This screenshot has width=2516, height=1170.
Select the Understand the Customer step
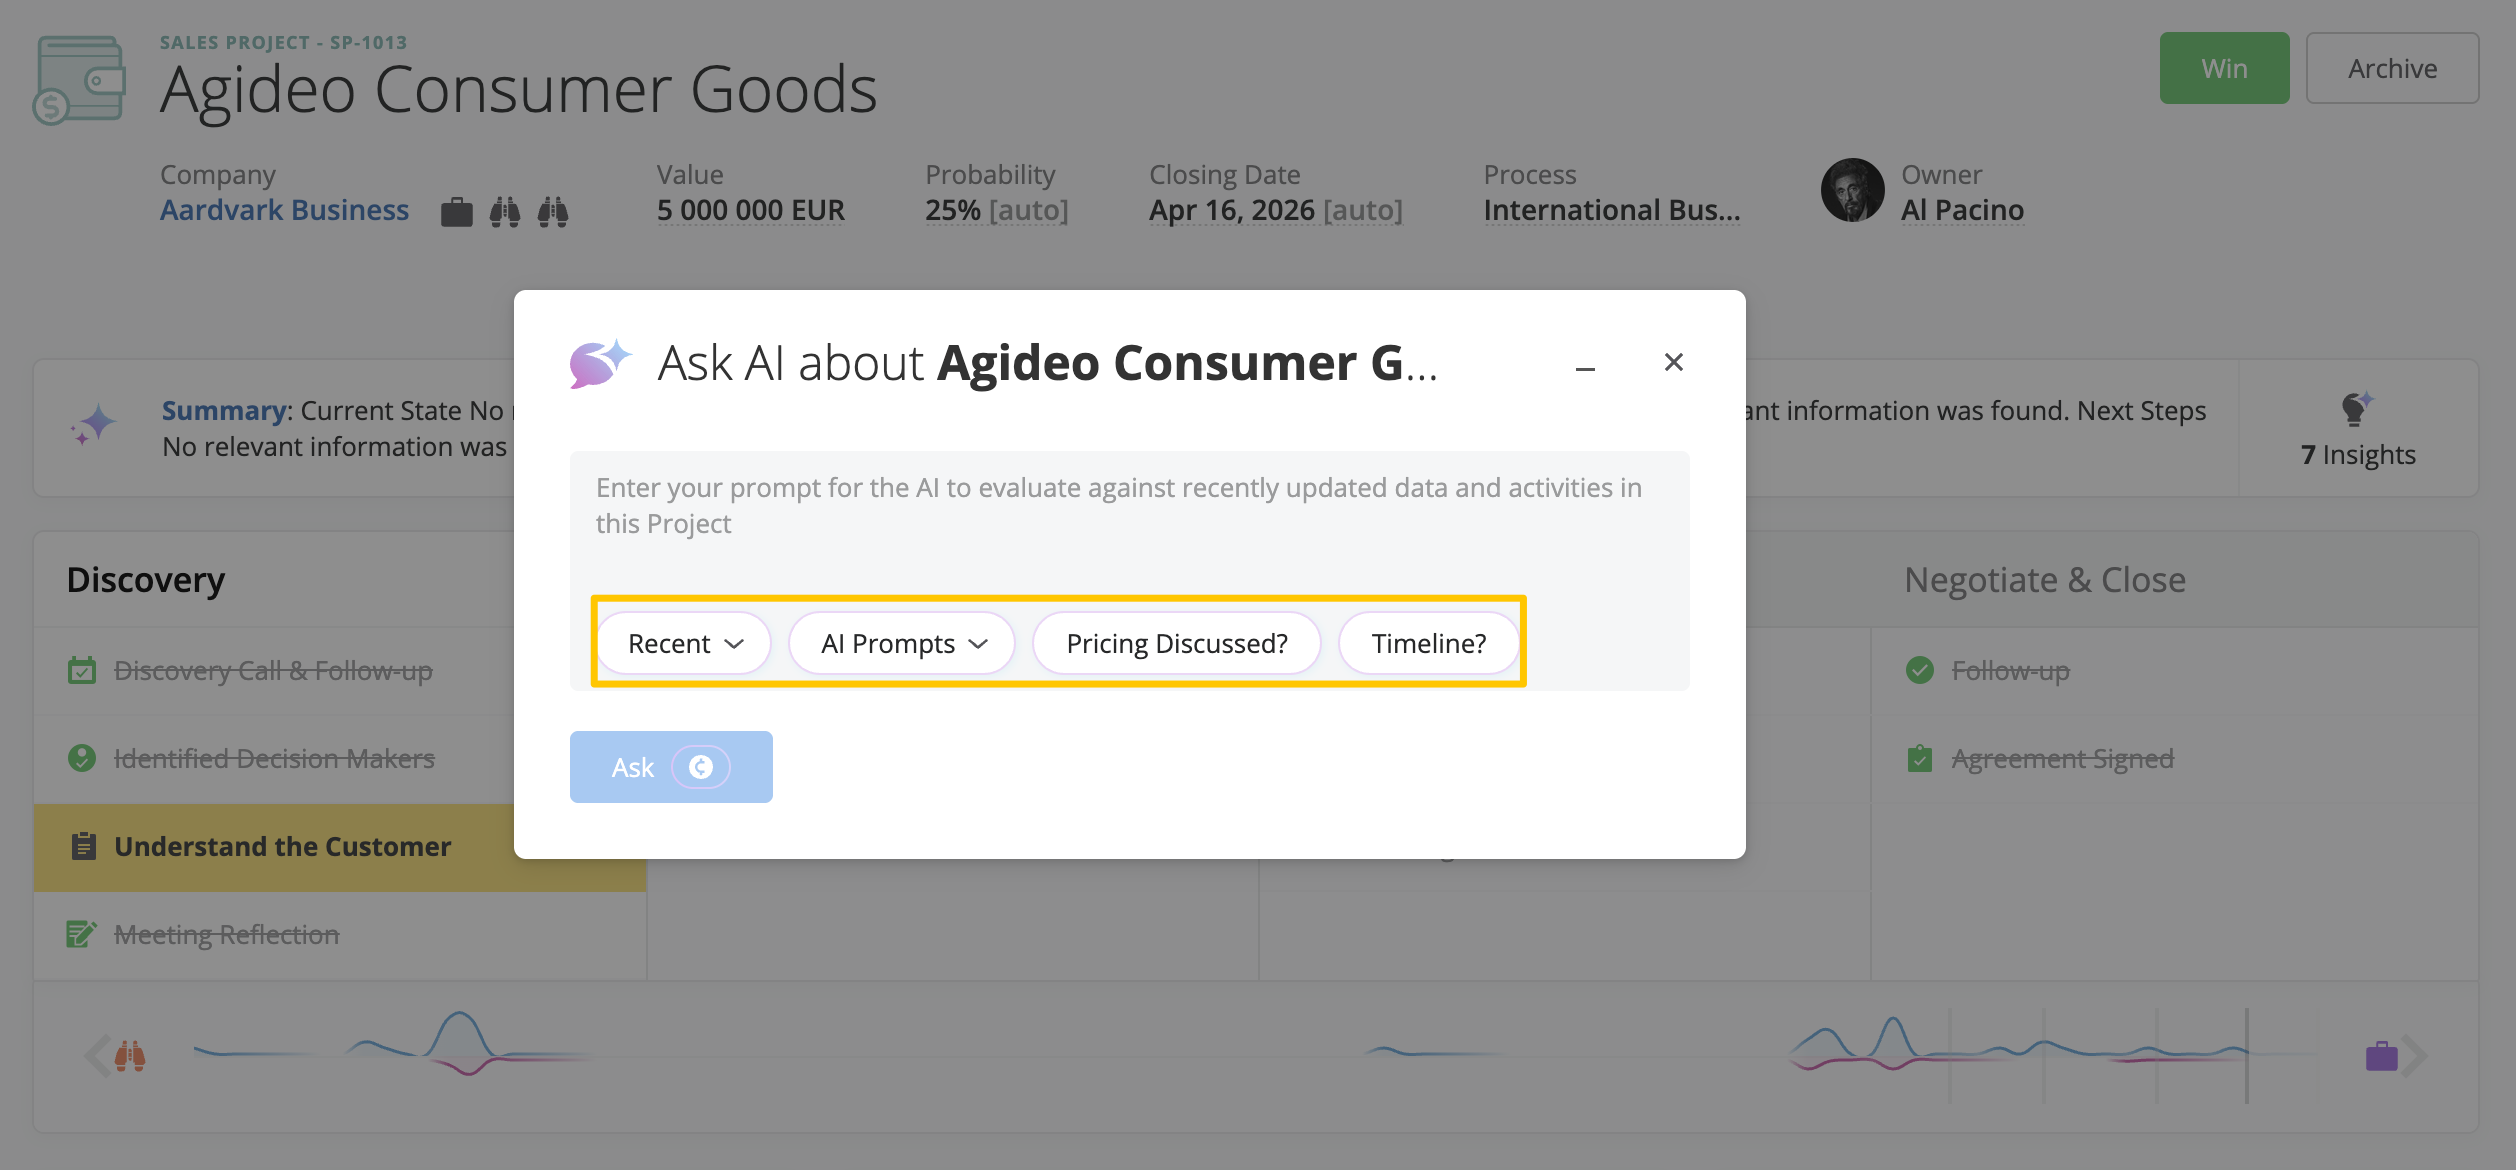point(283,847)
